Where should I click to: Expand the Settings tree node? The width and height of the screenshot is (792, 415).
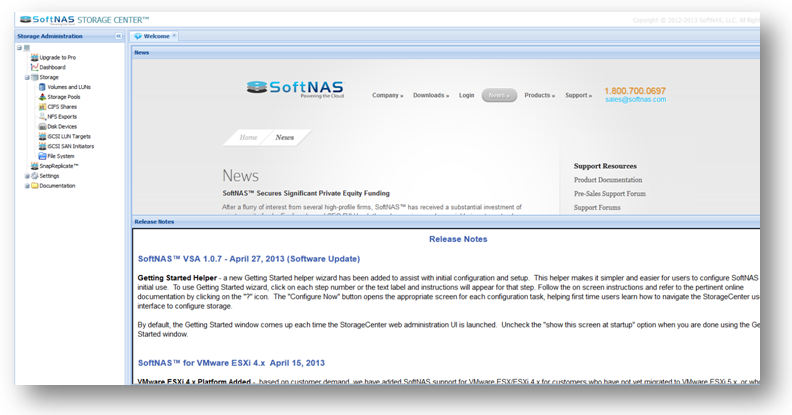pyautogui.click(x=27, y=176)
